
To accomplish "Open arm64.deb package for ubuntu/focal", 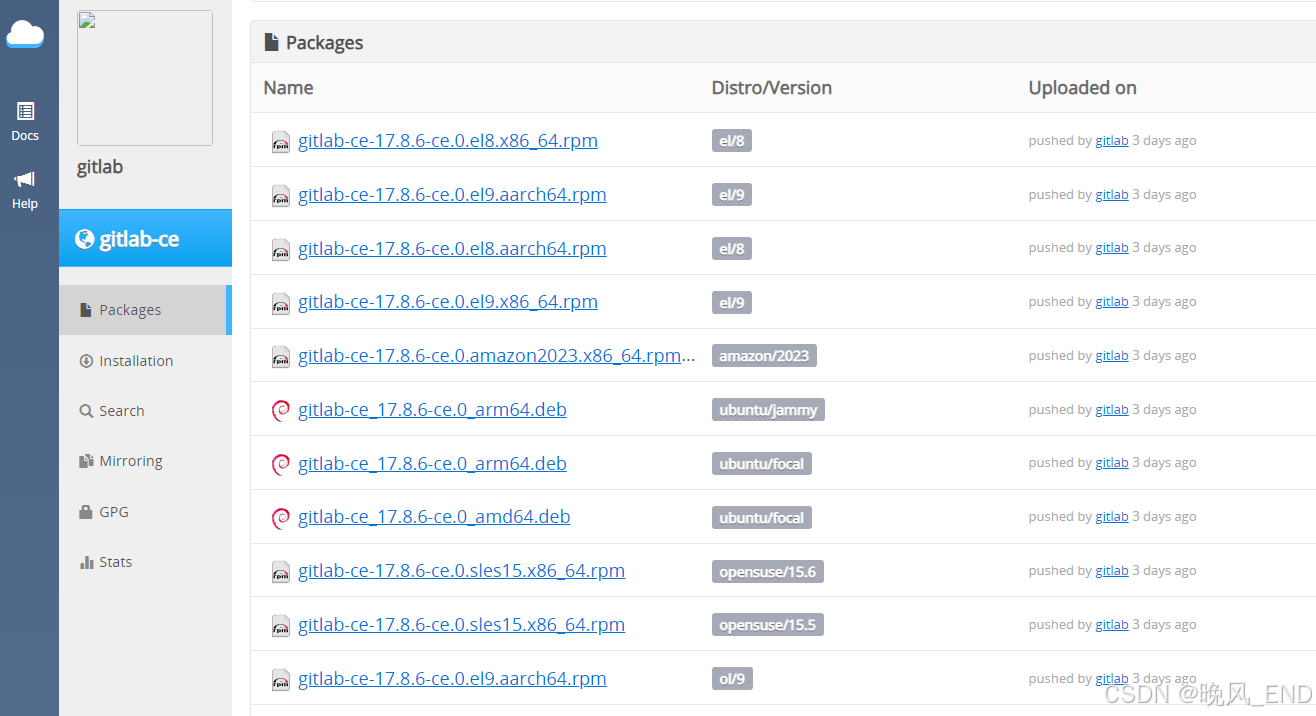I will pos(432,463).
